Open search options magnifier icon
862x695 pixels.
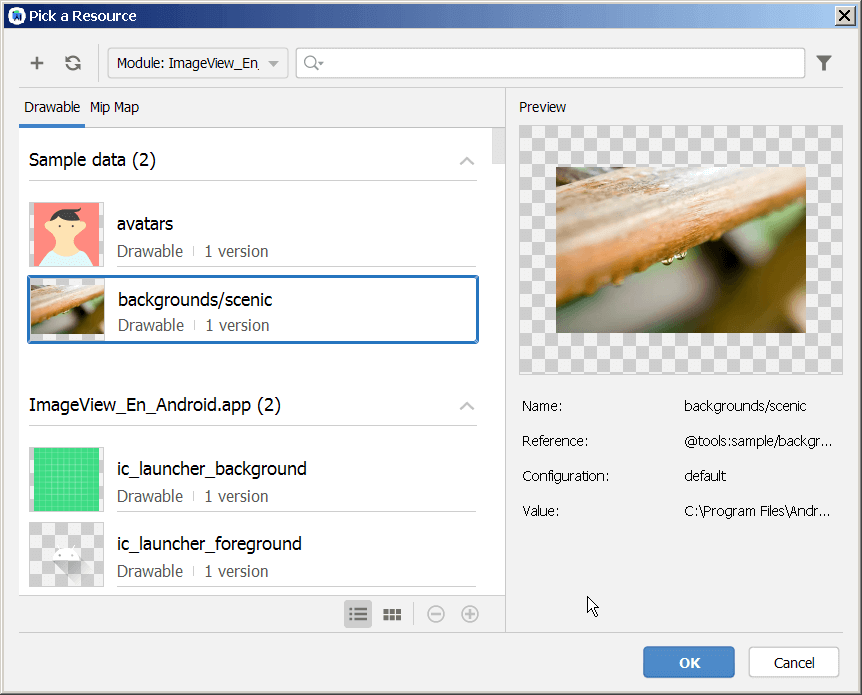(x=313, y=63)
